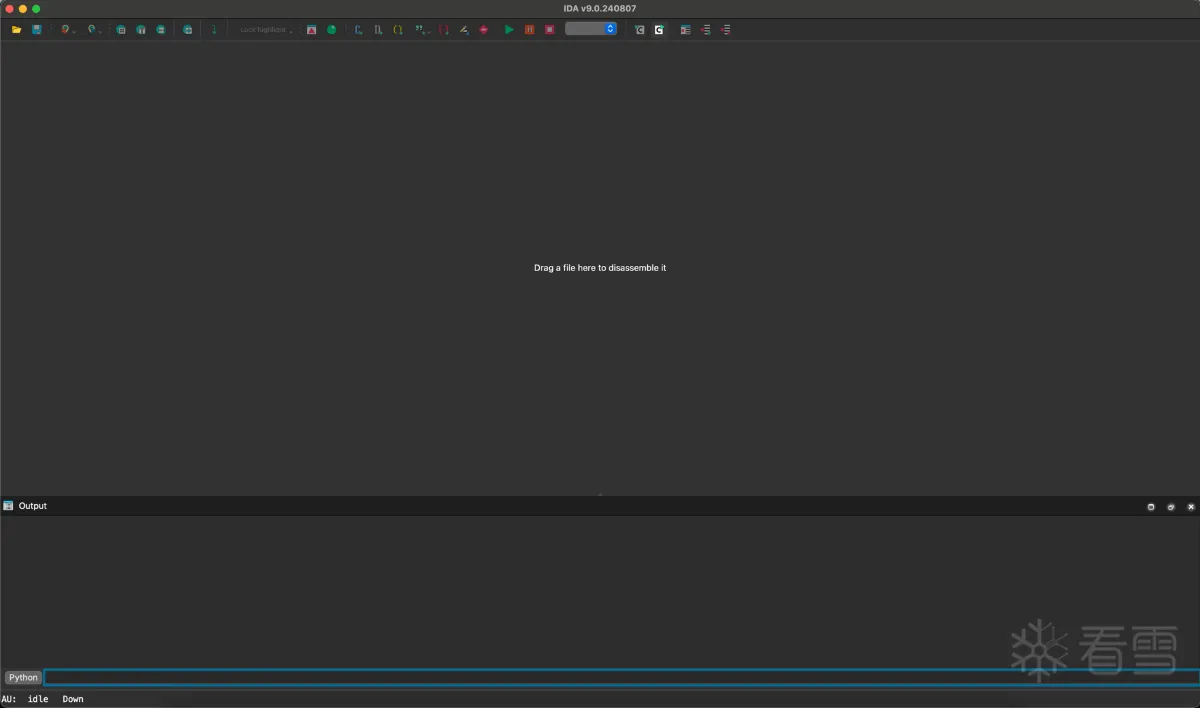Viewport: 1200px width, 708px height.
Task: Click the green quotation marks string icon
Action: click(x=421, y=30)
